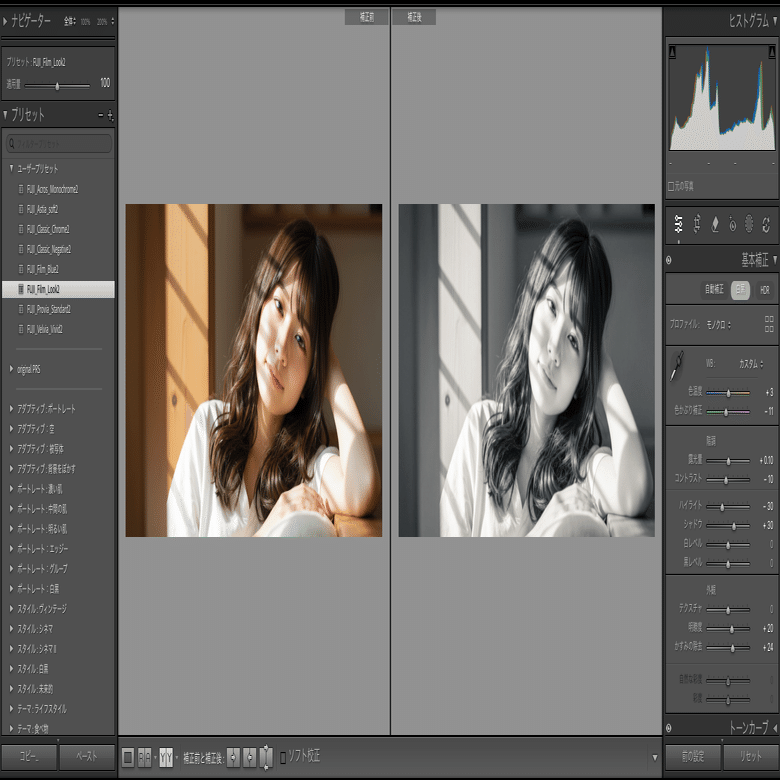The image size is (780, 780).
Task: Toggle the 基本補正 panel on/off switch
Action: (x=669, y=260)
